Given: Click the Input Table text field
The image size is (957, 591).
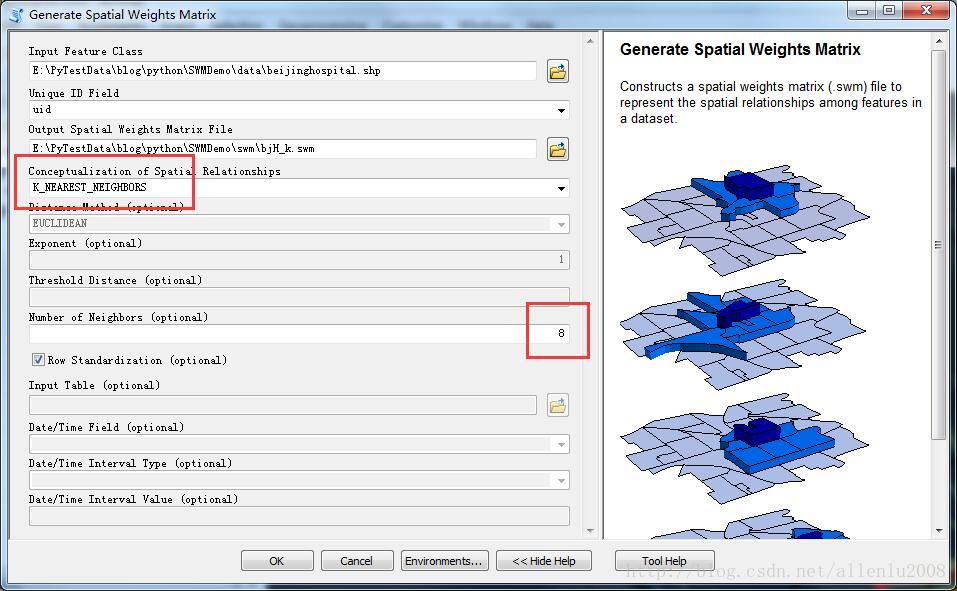Looking at the screenshot, I should (283, 405).
